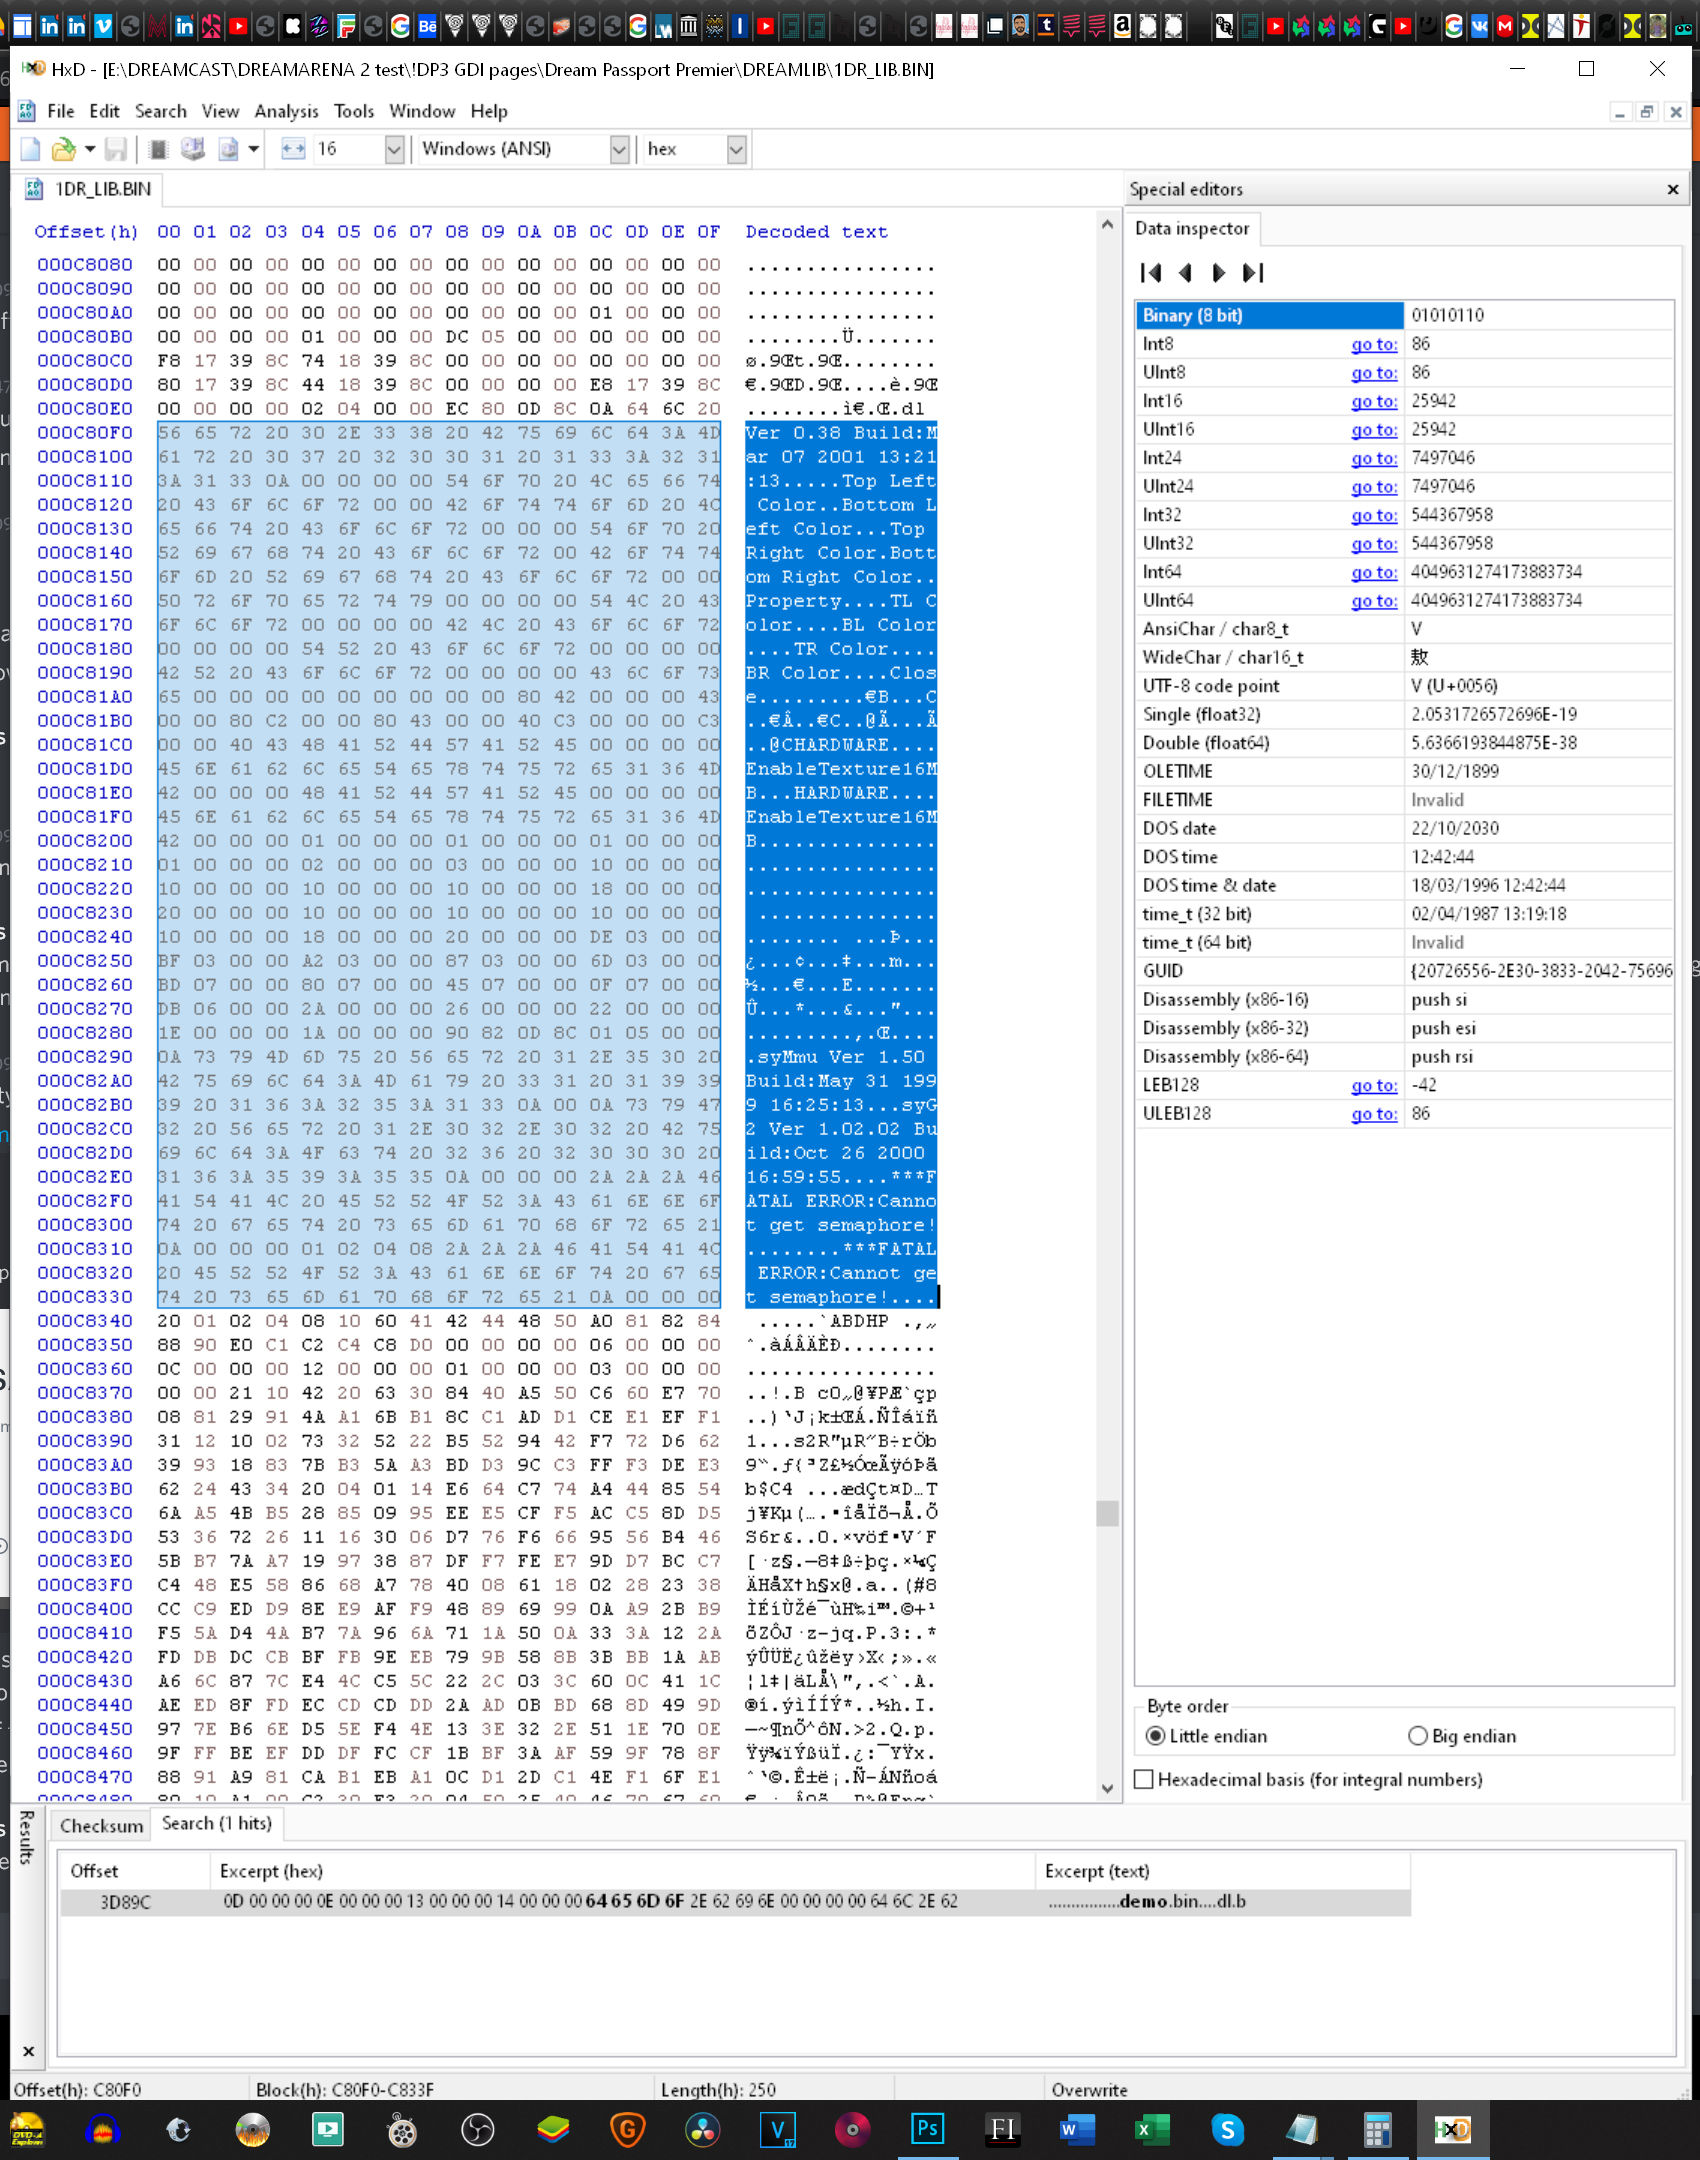
Task: Open the Search menu
Action: point(160,111)
